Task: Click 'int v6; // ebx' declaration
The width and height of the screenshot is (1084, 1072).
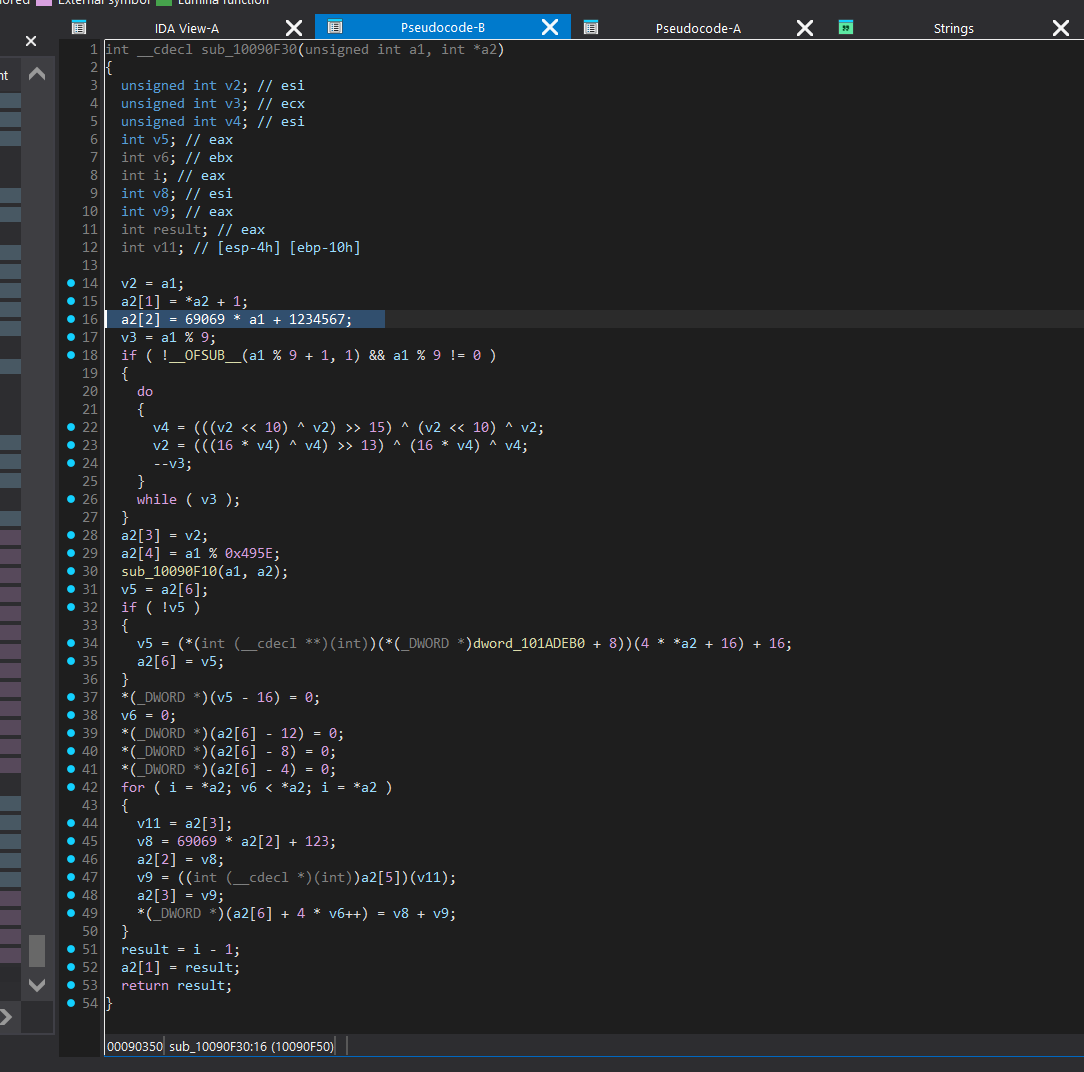Action: pos(177,158)
